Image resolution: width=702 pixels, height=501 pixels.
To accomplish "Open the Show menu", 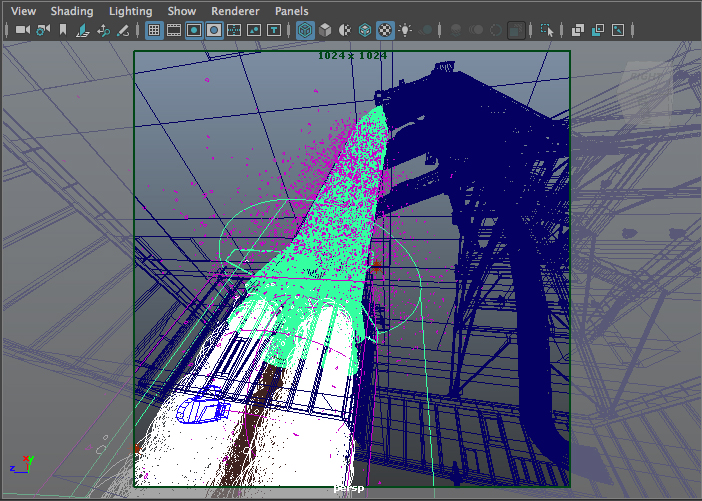I will click(x=181, y=11).
